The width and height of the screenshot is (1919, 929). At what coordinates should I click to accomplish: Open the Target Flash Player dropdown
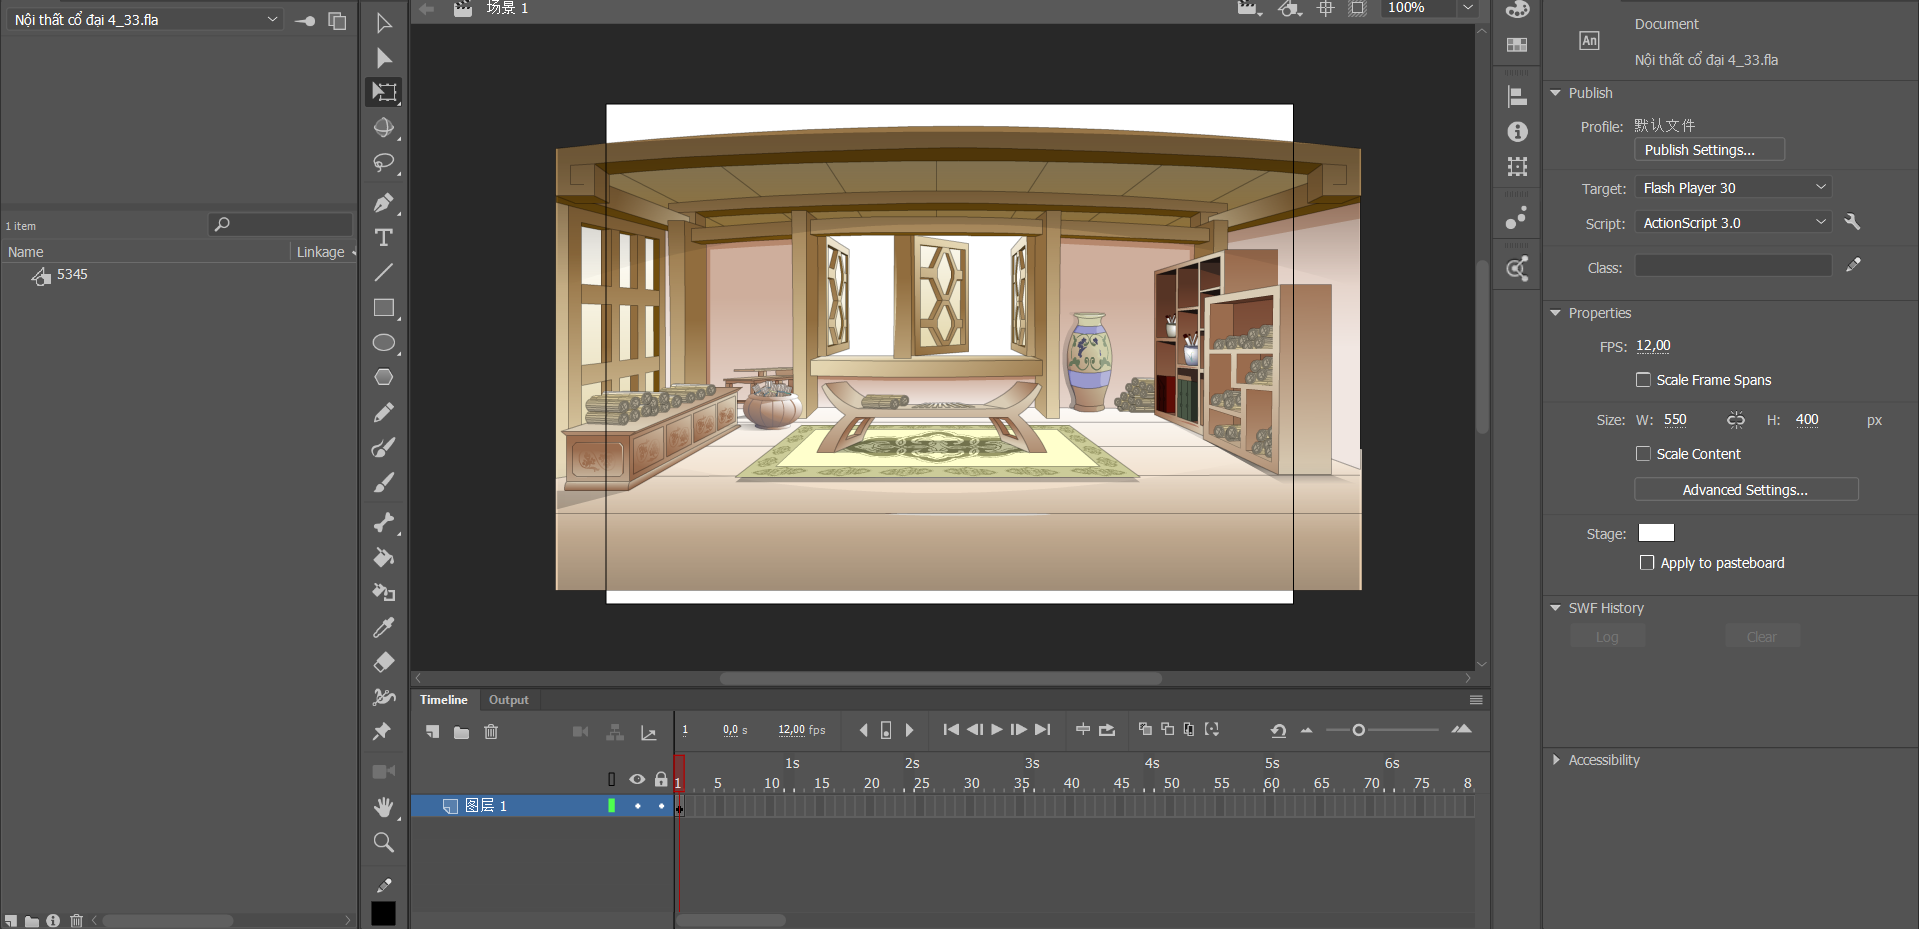pos(1733,188)
